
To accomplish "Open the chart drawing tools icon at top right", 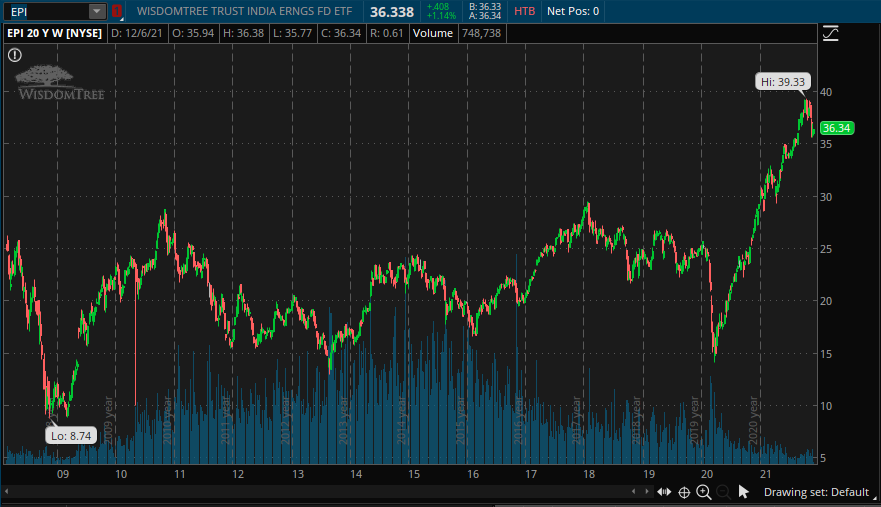I will (830, 33).
